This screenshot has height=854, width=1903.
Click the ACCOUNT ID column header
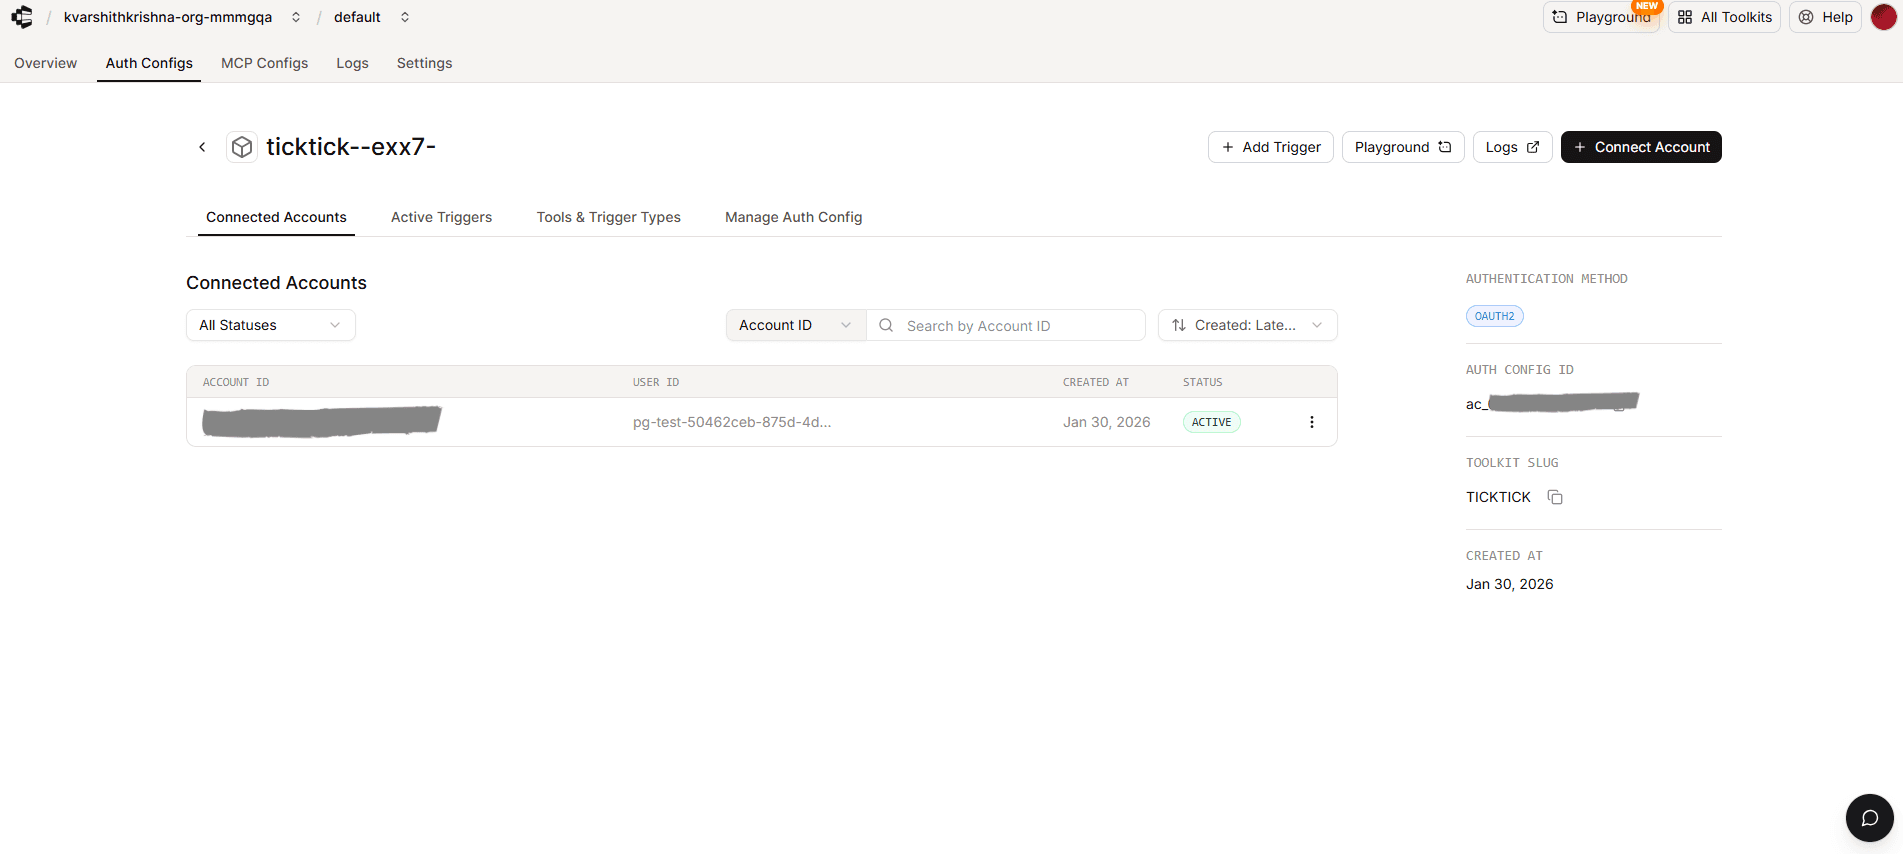236,382
